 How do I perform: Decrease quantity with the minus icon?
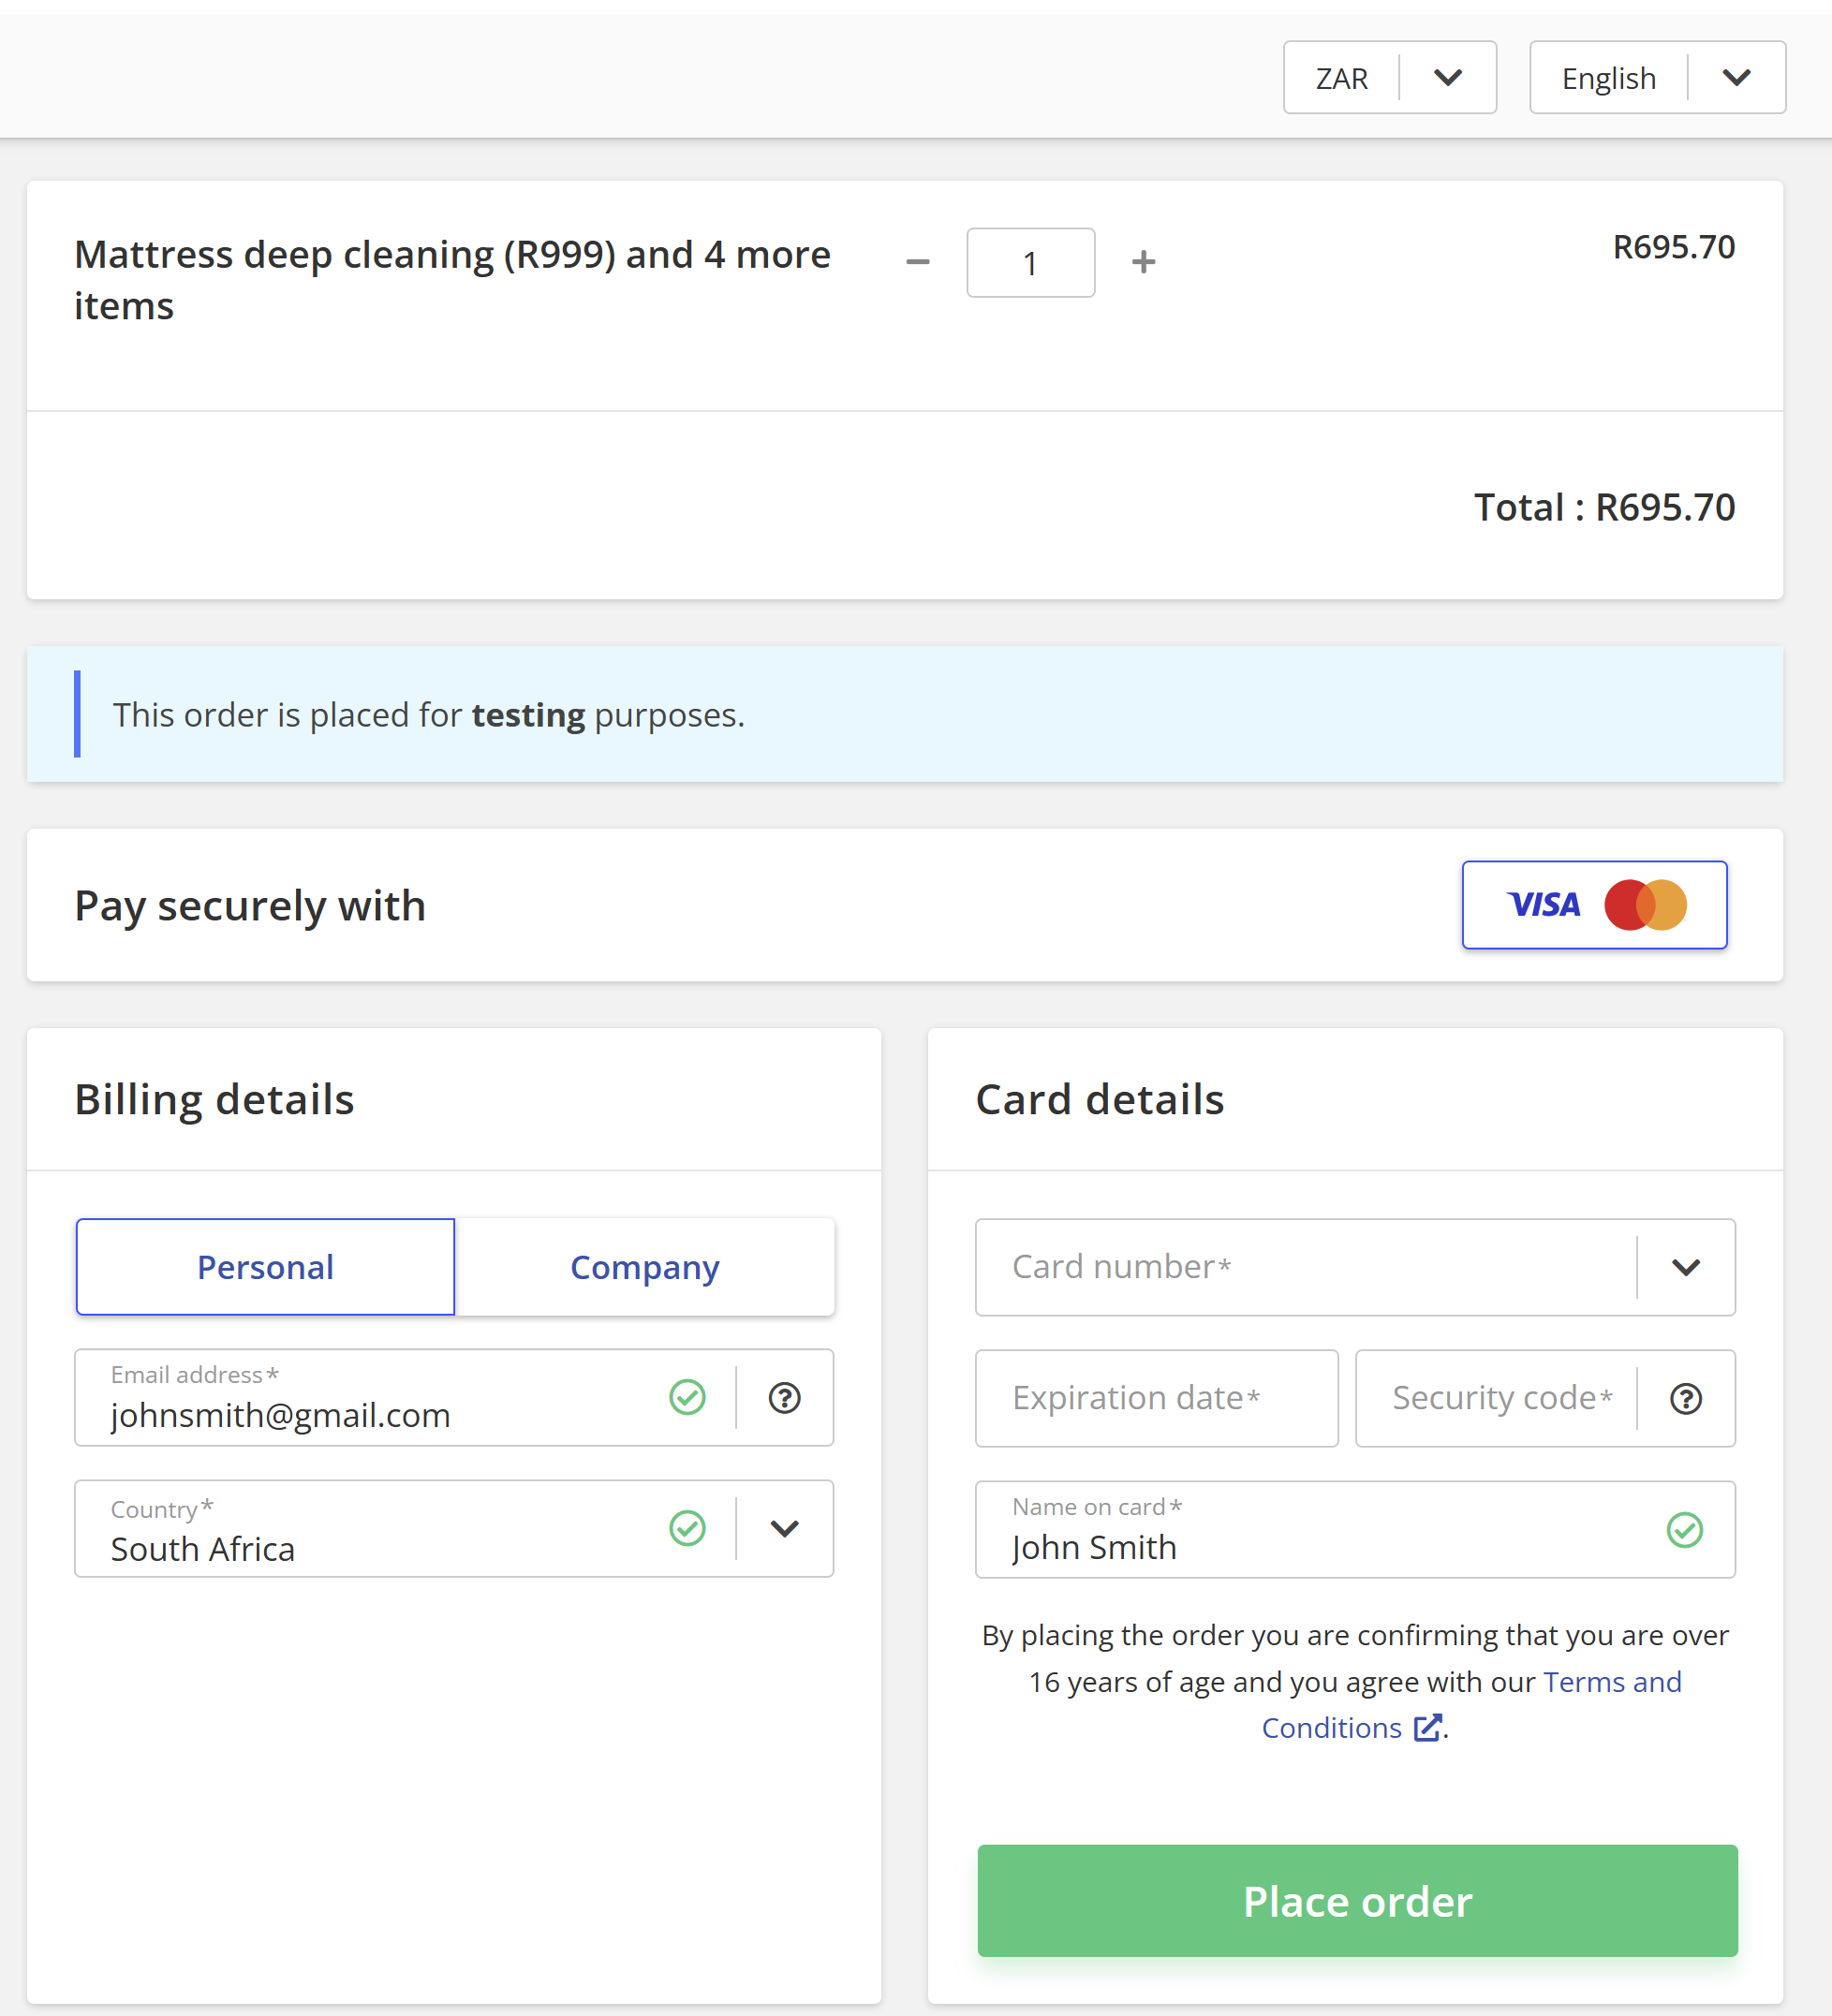[x=917, y=263]
